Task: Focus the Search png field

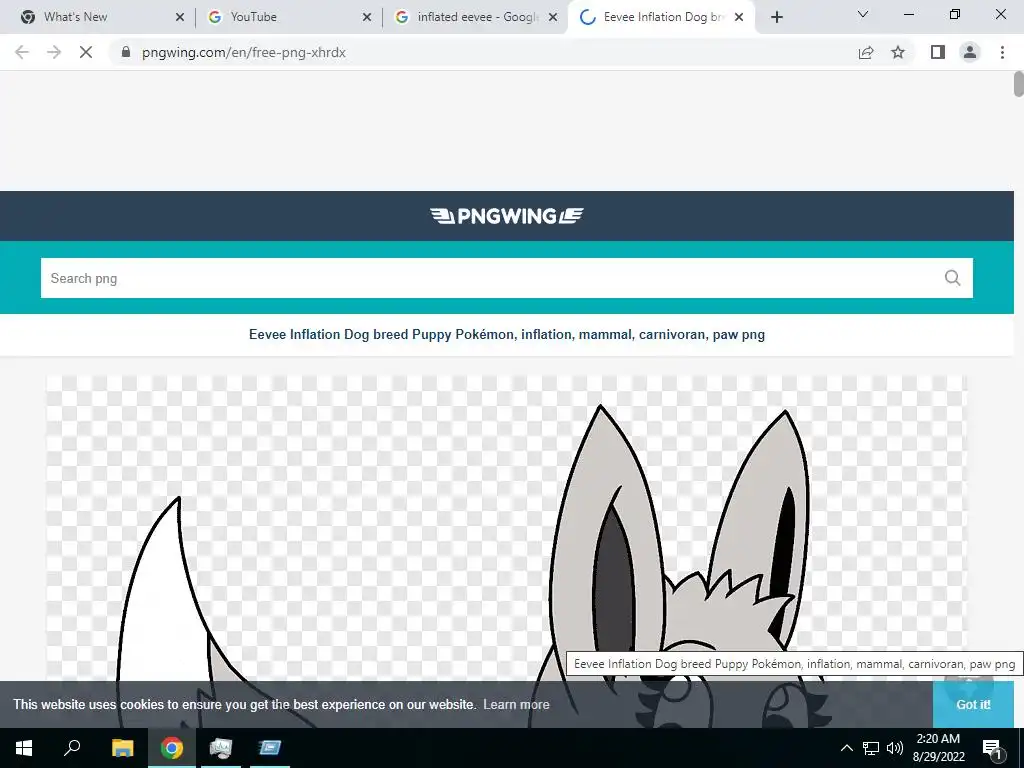Action: [507, 278]
